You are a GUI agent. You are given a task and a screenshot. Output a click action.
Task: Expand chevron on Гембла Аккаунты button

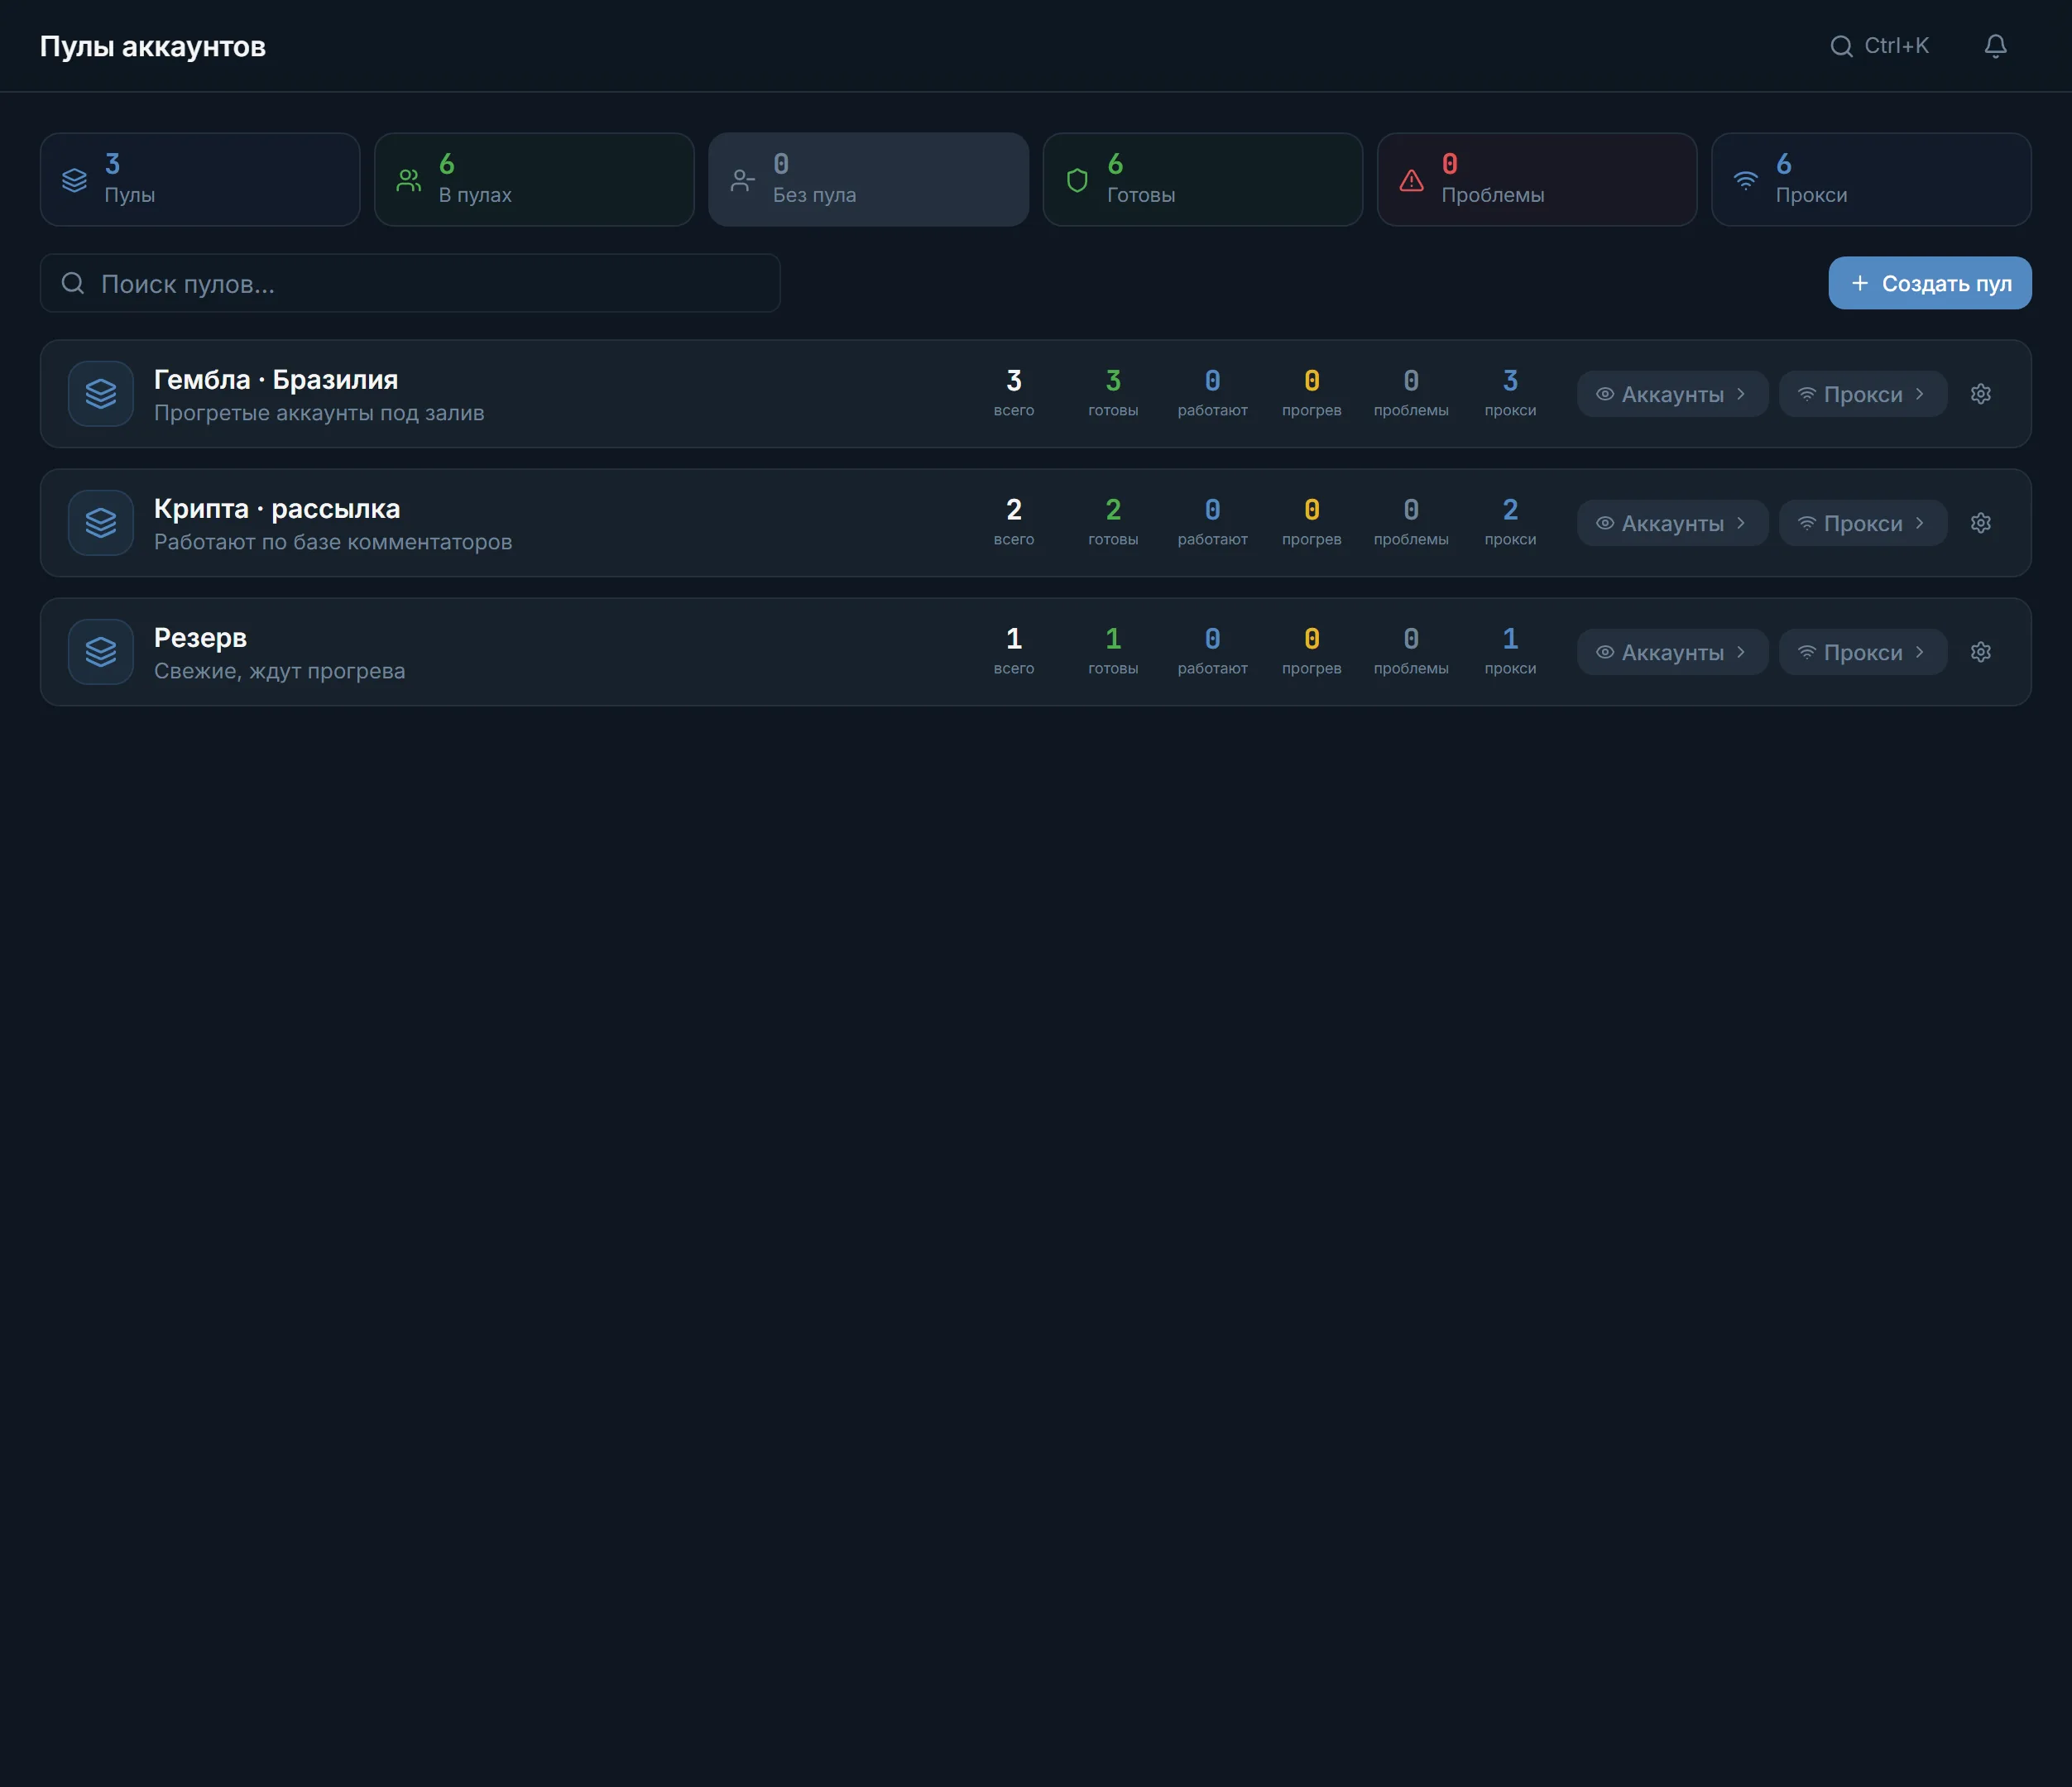pos(1740,394)
